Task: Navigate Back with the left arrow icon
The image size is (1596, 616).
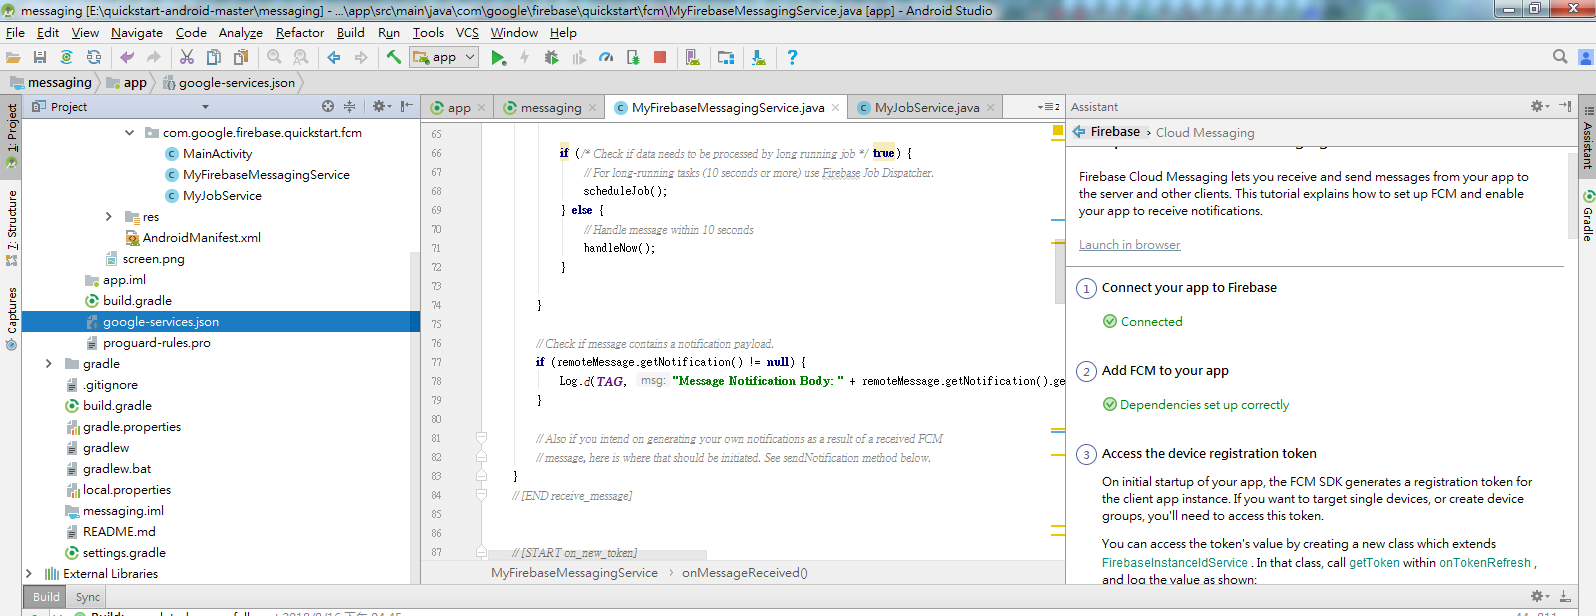Action: pyautogui.click(x=334, y=58)
